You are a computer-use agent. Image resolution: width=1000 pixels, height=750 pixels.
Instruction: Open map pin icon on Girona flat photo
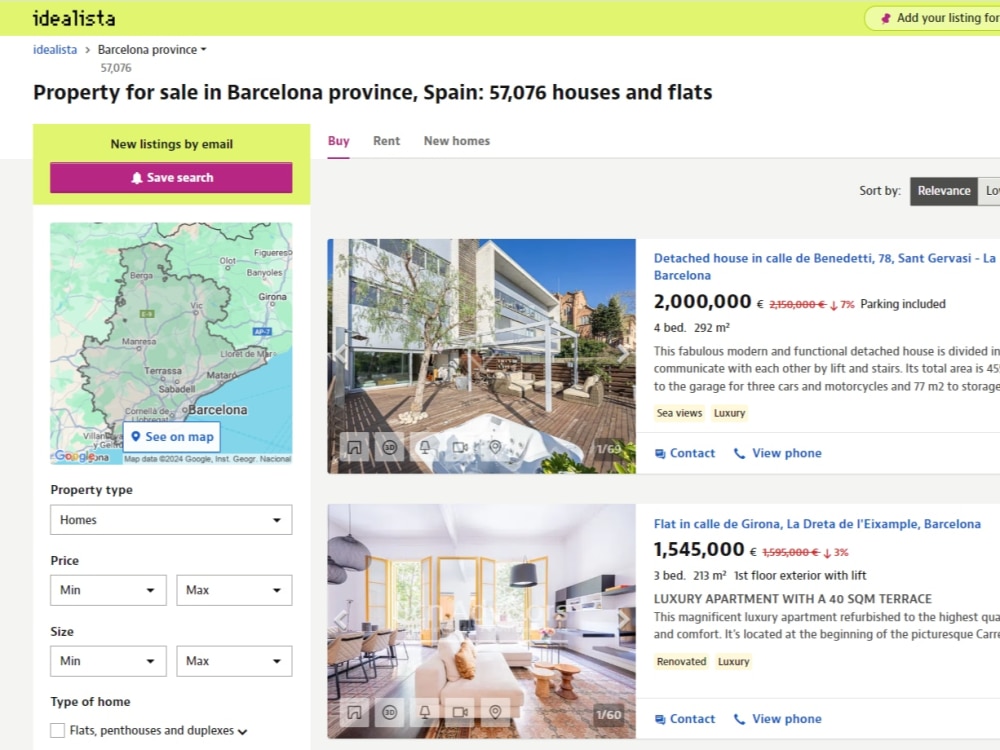[x=495, y=712]
